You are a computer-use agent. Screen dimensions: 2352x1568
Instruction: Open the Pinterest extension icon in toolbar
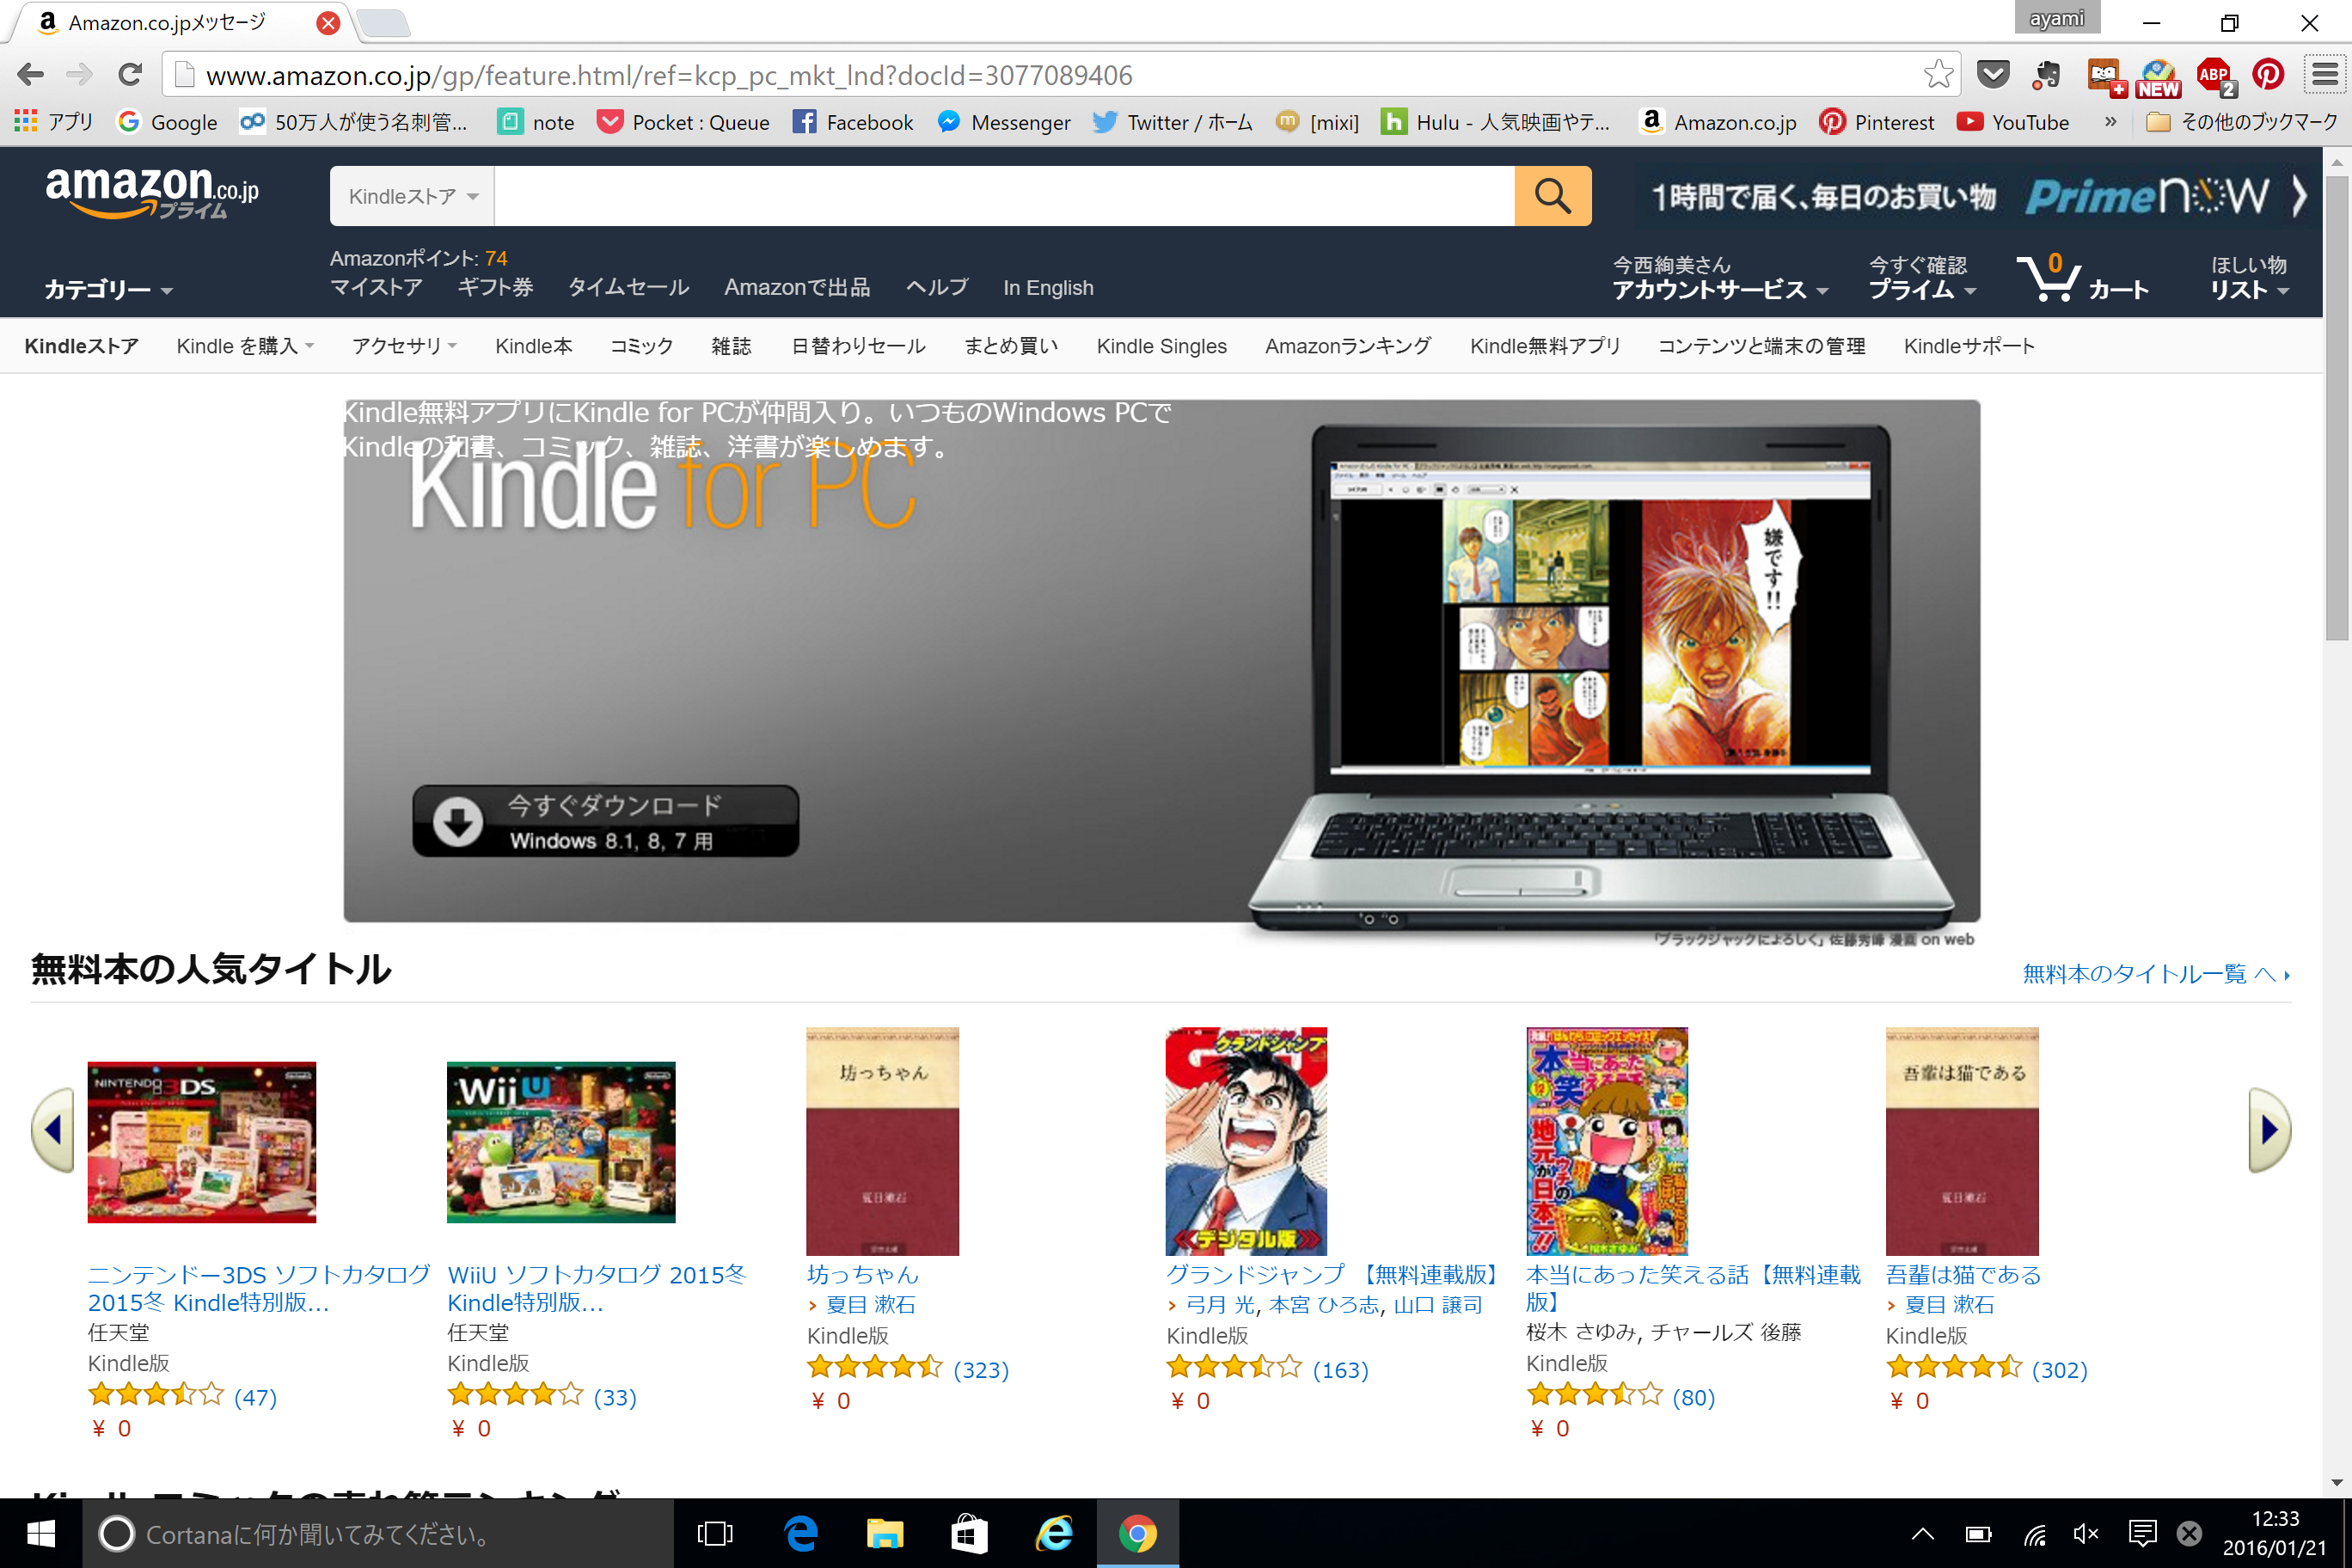tap(2268, 74)
